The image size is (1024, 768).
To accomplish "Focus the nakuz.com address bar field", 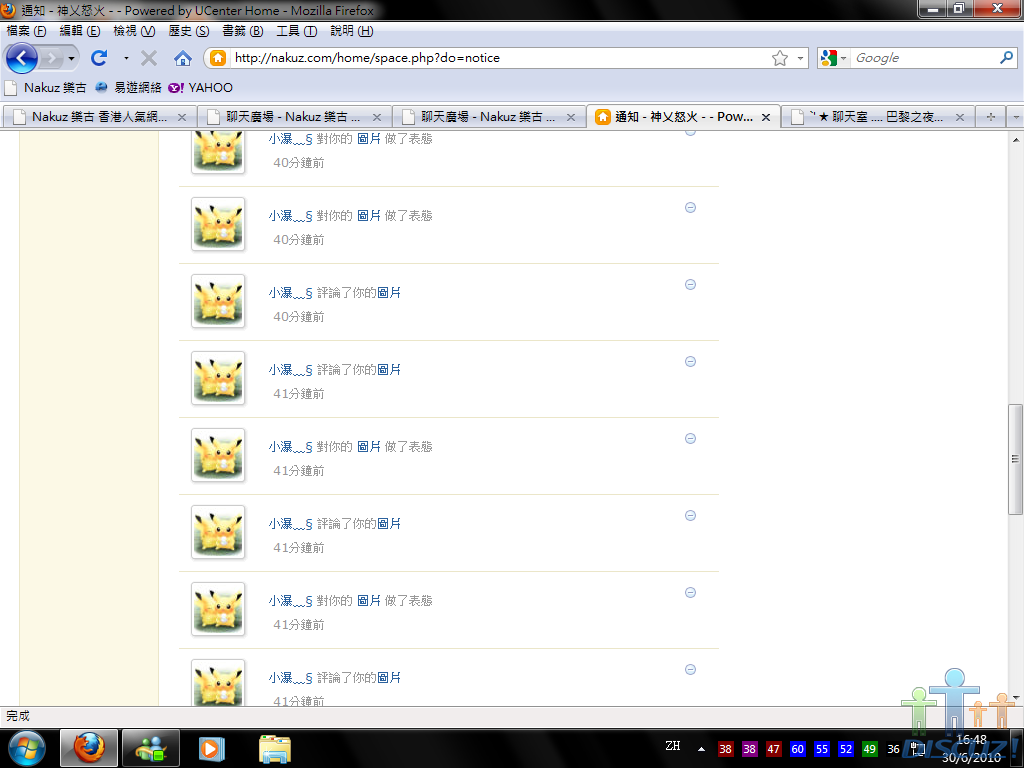I will click(500, 57).
